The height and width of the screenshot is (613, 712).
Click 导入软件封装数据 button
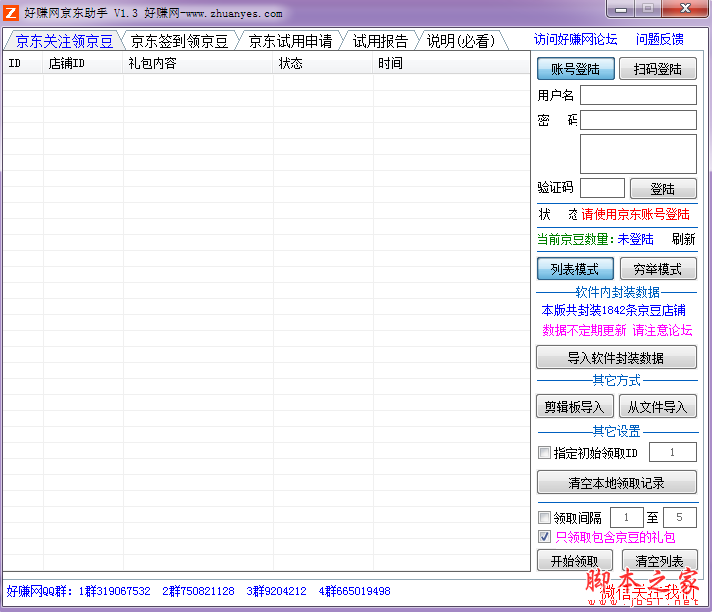616,358
